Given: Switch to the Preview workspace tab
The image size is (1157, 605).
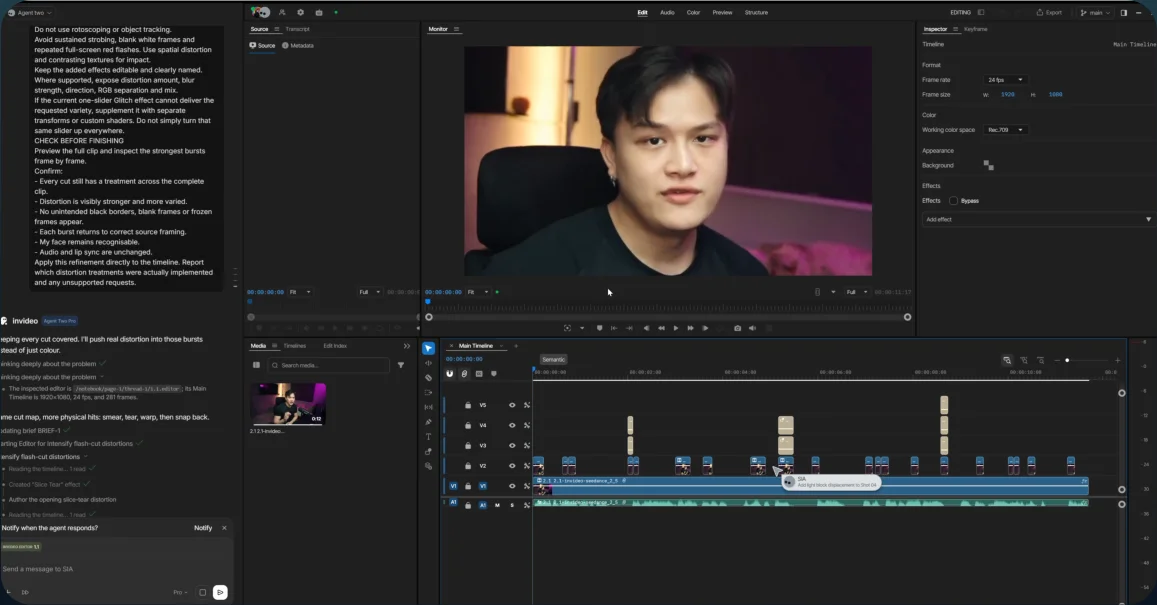Looking at the screenshot, I should pos(722,13).
